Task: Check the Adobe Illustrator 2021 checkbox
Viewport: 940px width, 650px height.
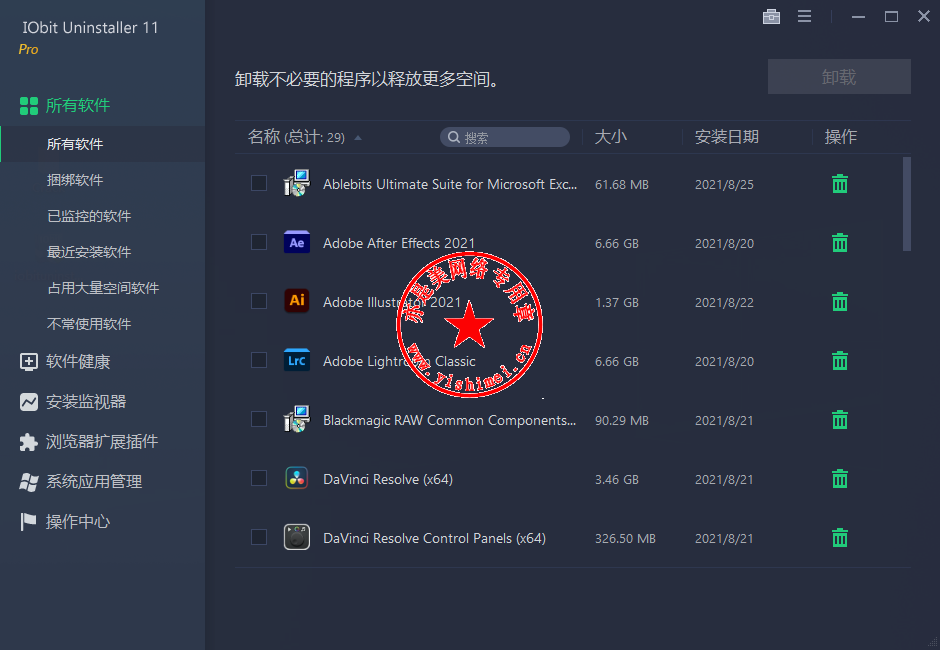Action: [x=259, y=301]
